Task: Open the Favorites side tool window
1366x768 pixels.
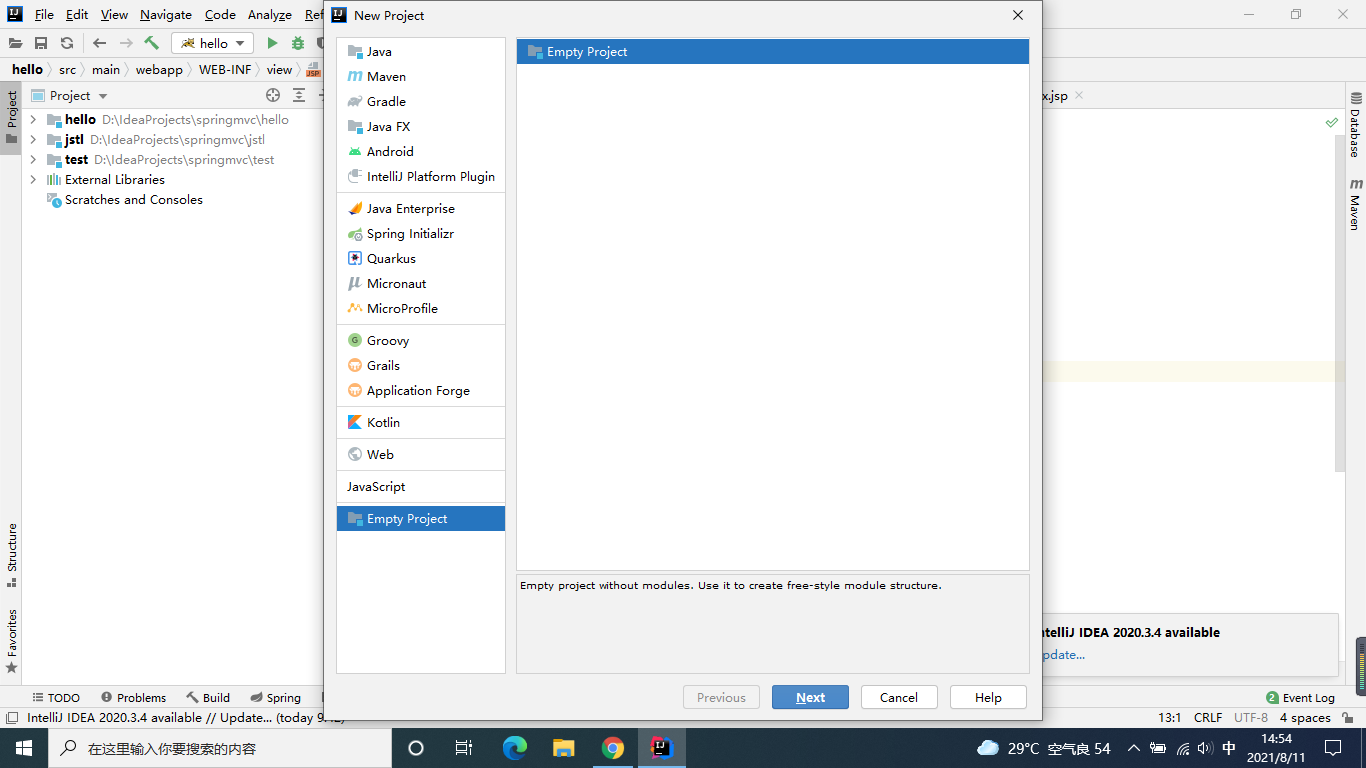Action: [11, 640]
